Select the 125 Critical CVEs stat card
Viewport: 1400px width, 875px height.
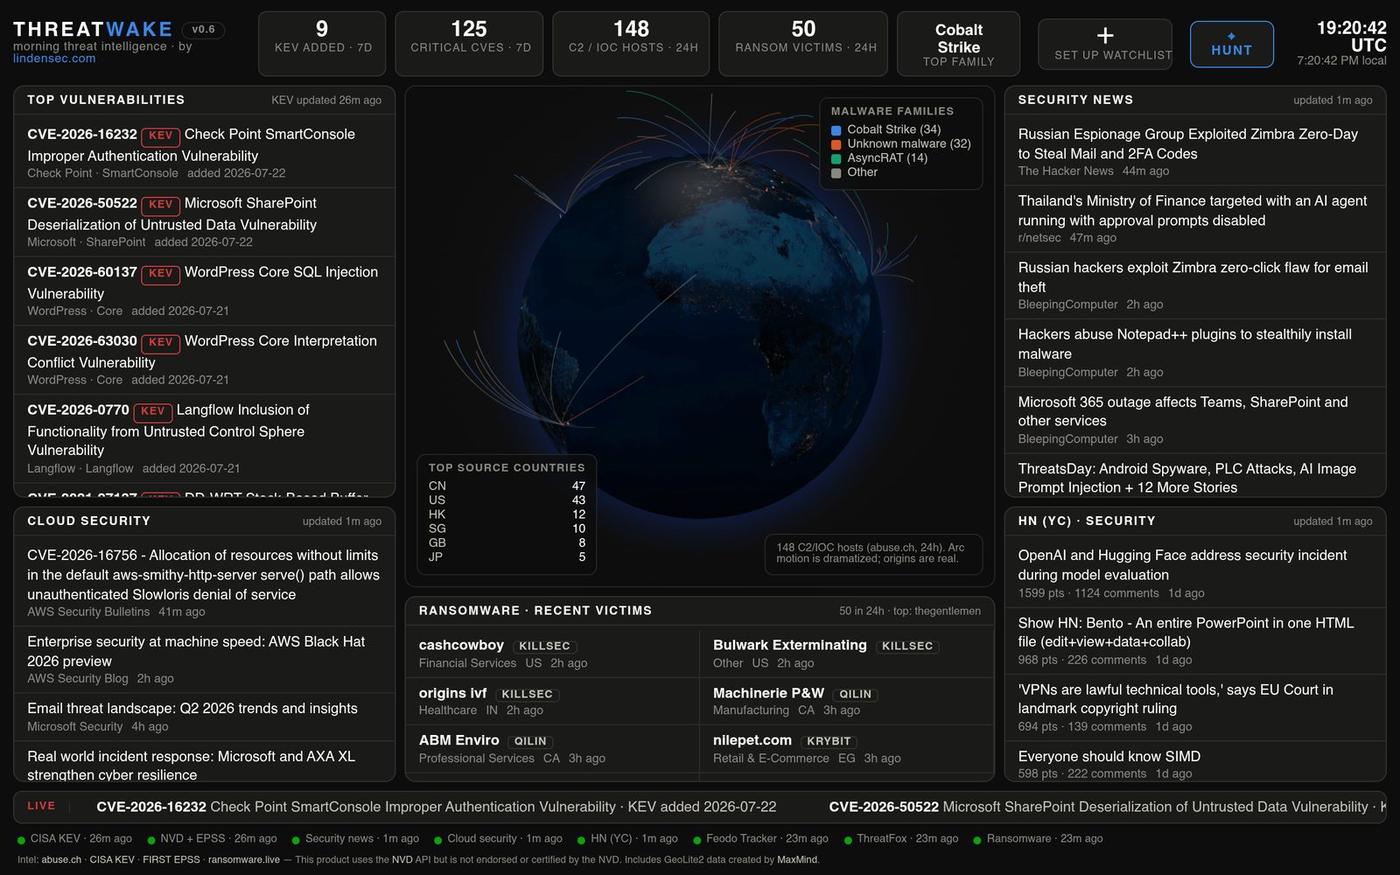point(469,44)
